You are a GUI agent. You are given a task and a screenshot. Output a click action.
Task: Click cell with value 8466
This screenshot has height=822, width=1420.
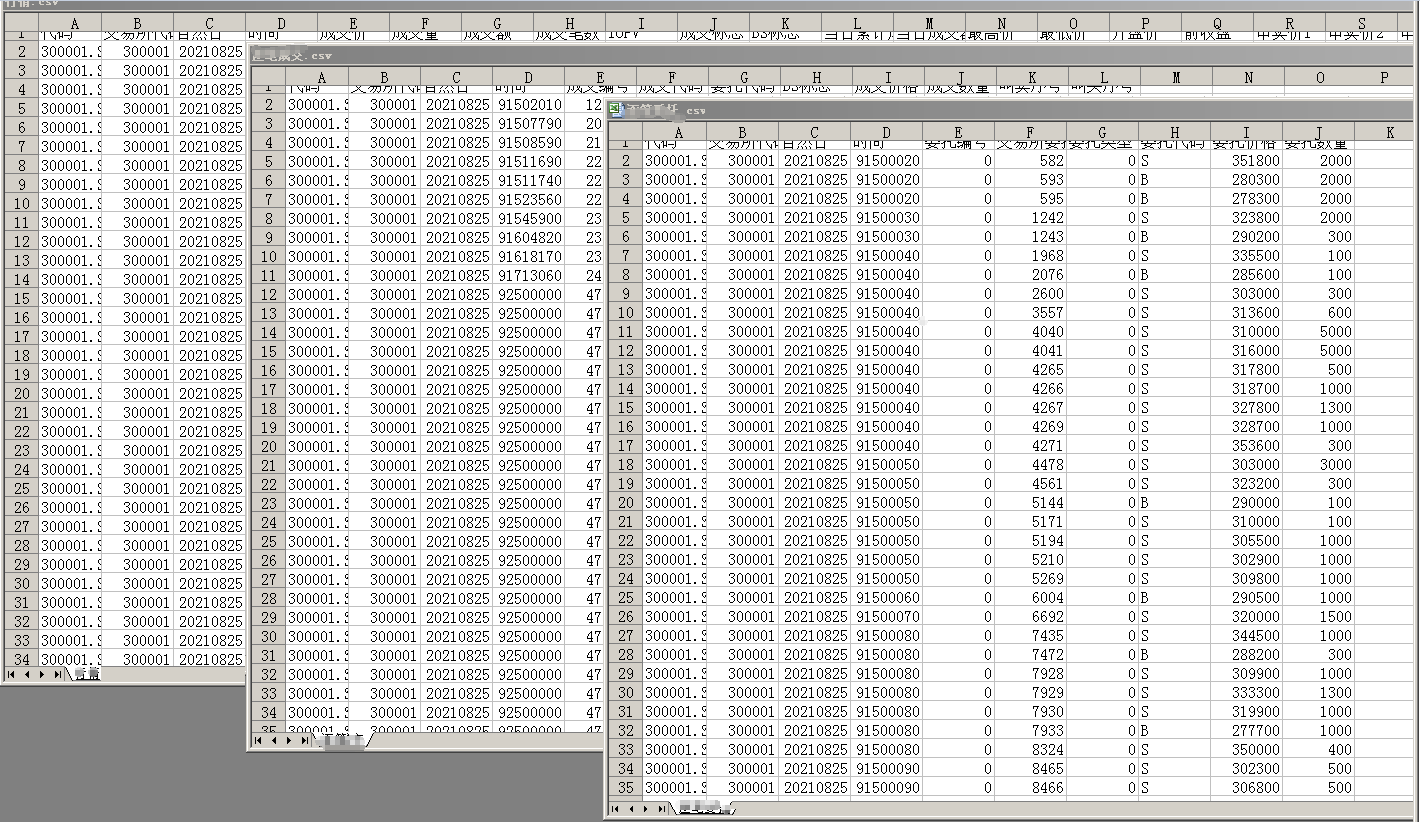[1030, 787]
